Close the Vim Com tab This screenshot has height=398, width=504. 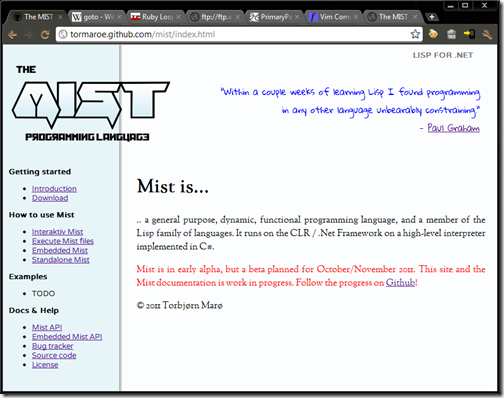356,17
